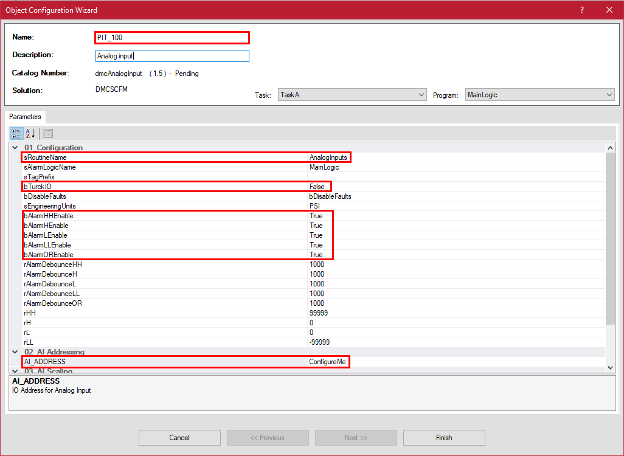Select the AI_ADDRESS ConfigureMe value

tap(328, 361)
